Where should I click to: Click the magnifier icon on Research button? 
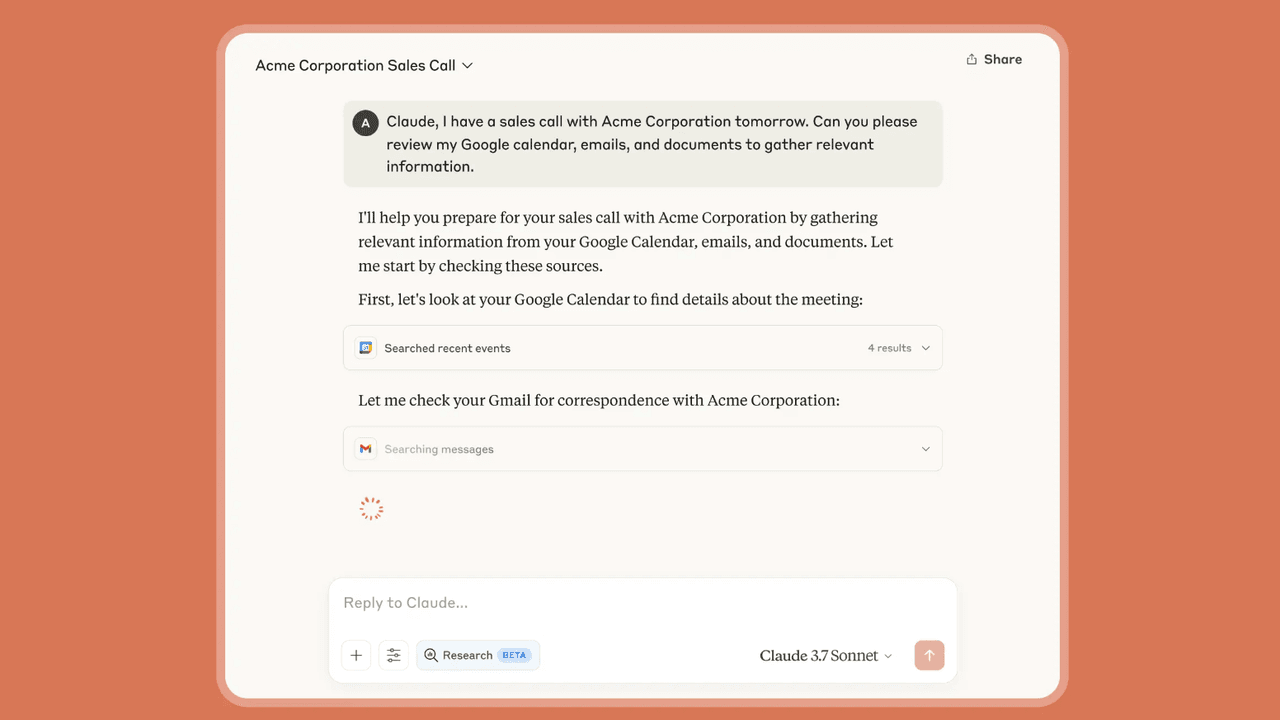point(431,655)
